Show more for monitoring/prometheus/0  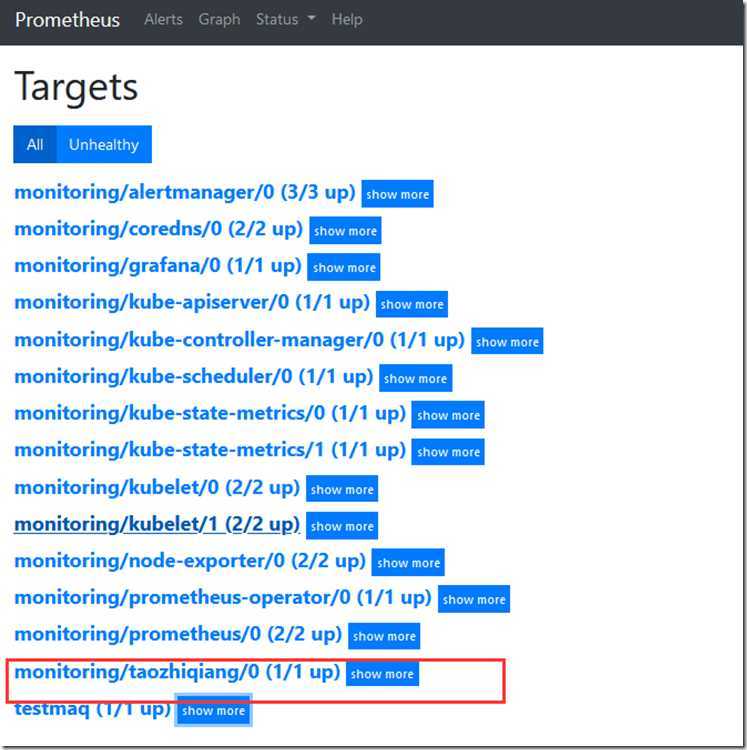click(x=384, y=636)
